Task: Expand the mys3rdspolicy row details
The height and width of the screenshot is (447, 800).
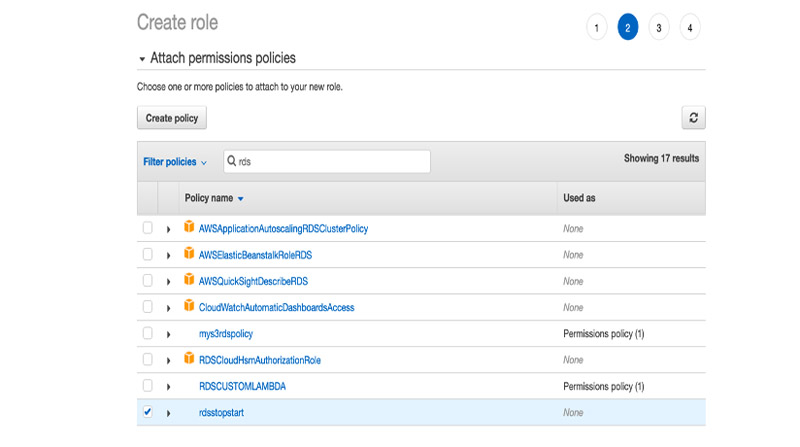Action: (168, 334)
